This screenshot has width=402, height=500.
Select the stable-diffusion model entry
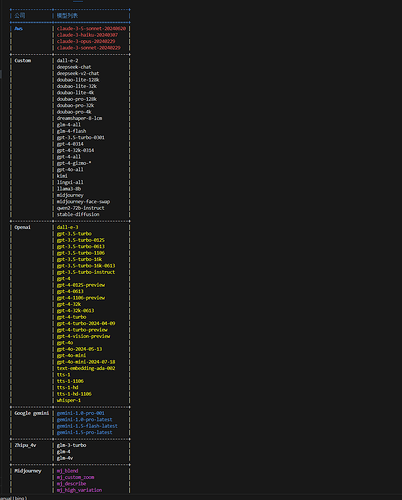tap(78, 214)
